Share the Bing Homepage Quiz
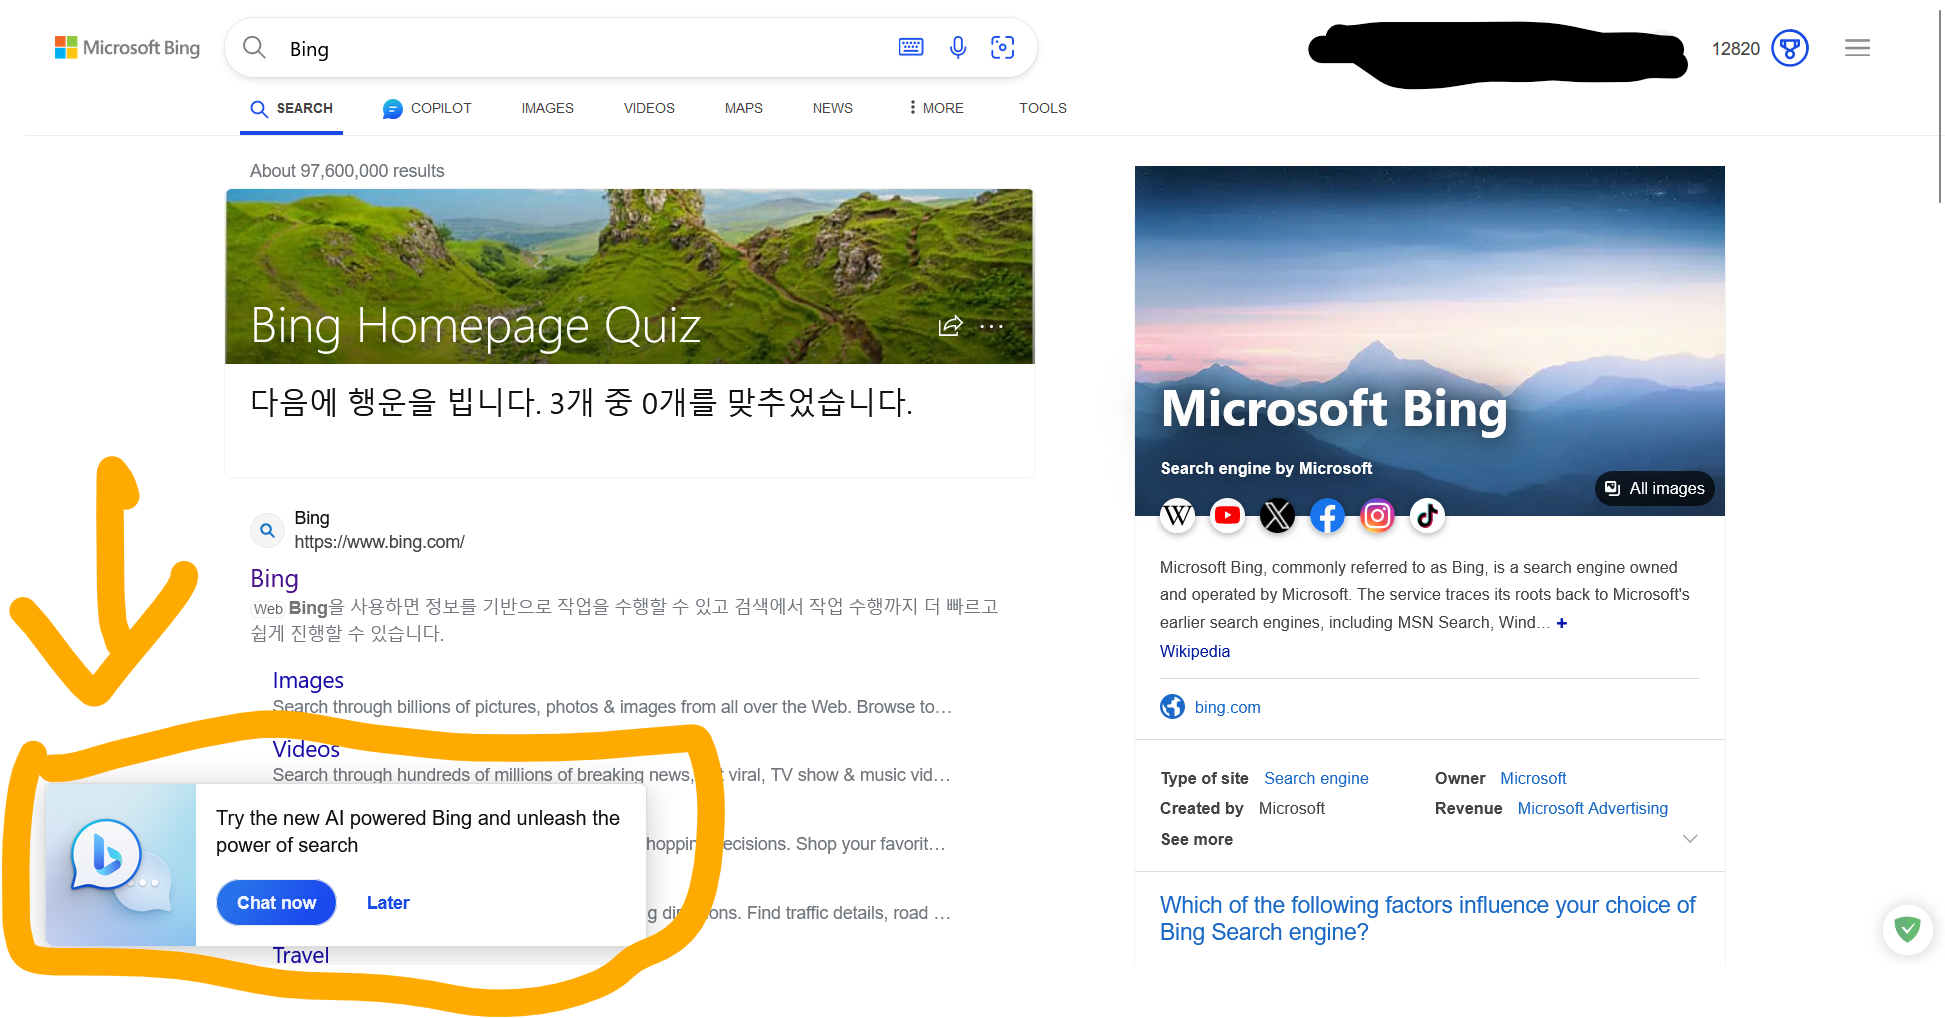Image resolution: width=1945 pixels, height=1018 pixels. (949, 325)
